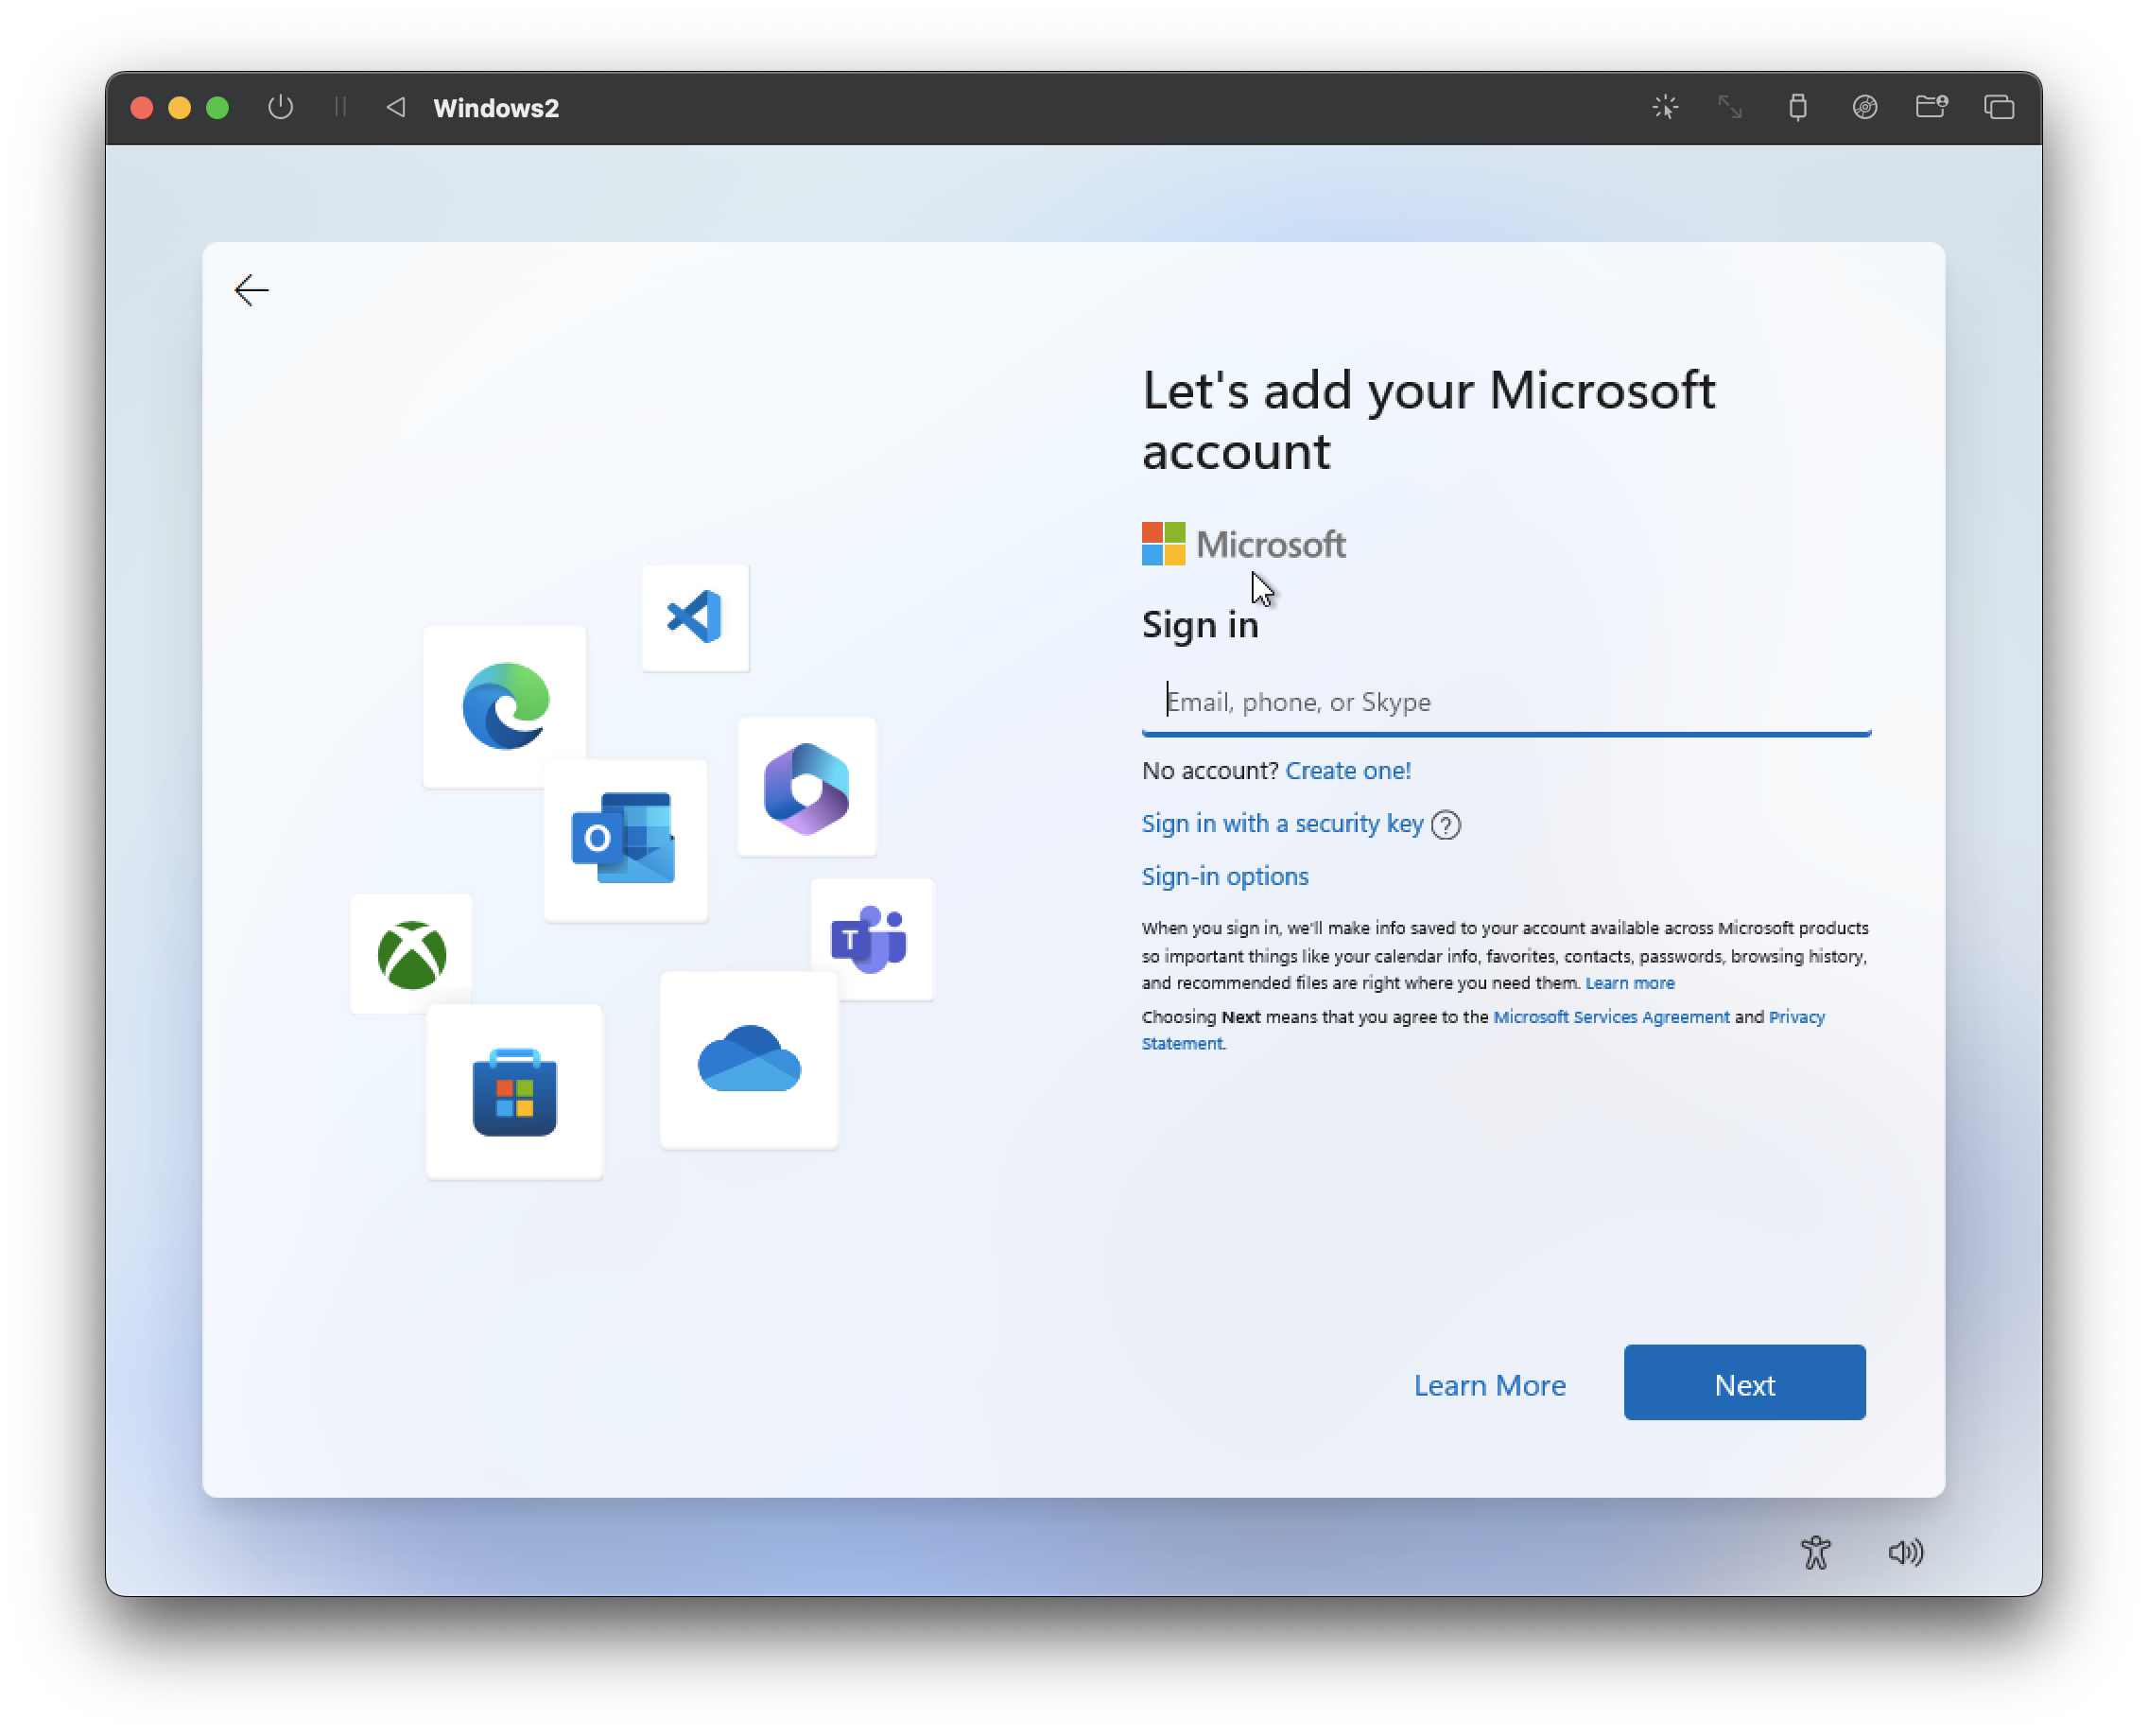Click the windows overlay icon in titlebar
This screenshot has height=1736, width=2148.
pyautogui.click(x=1999, y=107)
